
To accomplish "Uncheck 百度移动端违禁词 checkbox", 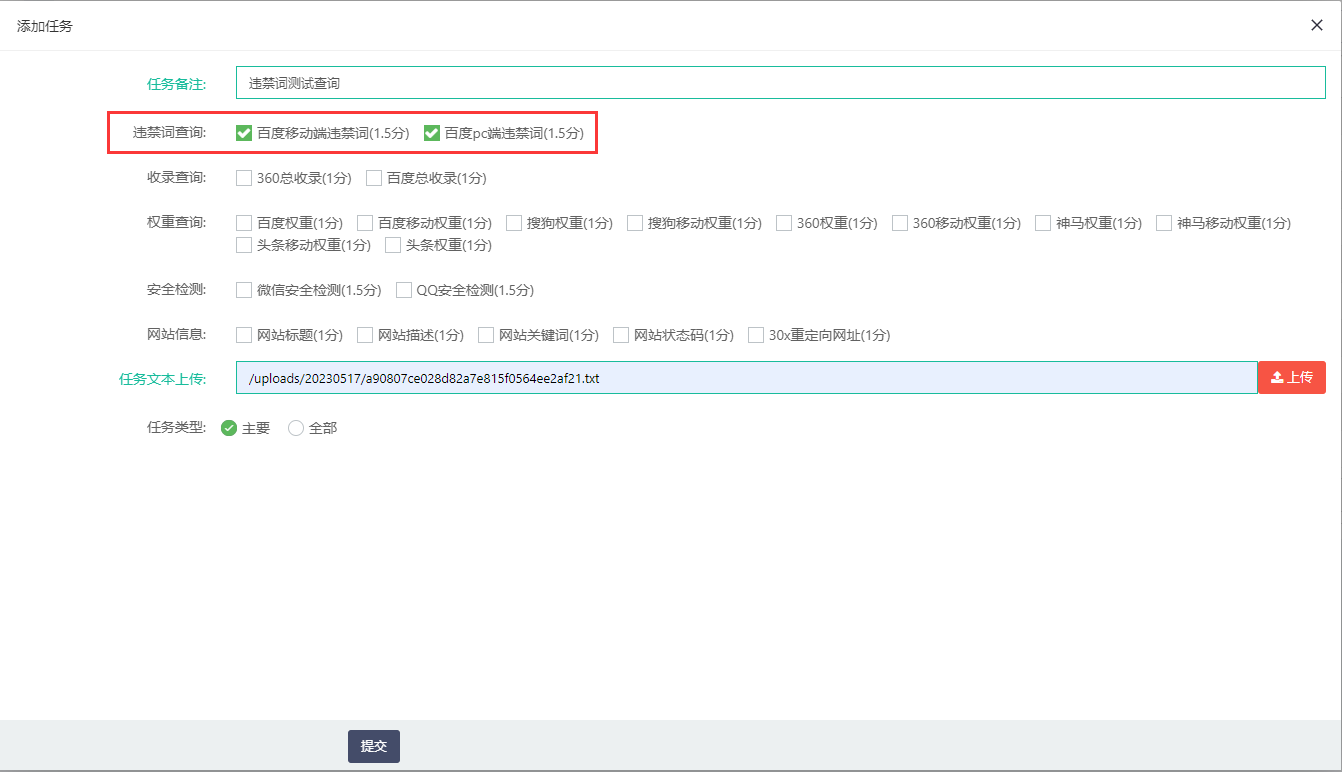I will point(244,133).
